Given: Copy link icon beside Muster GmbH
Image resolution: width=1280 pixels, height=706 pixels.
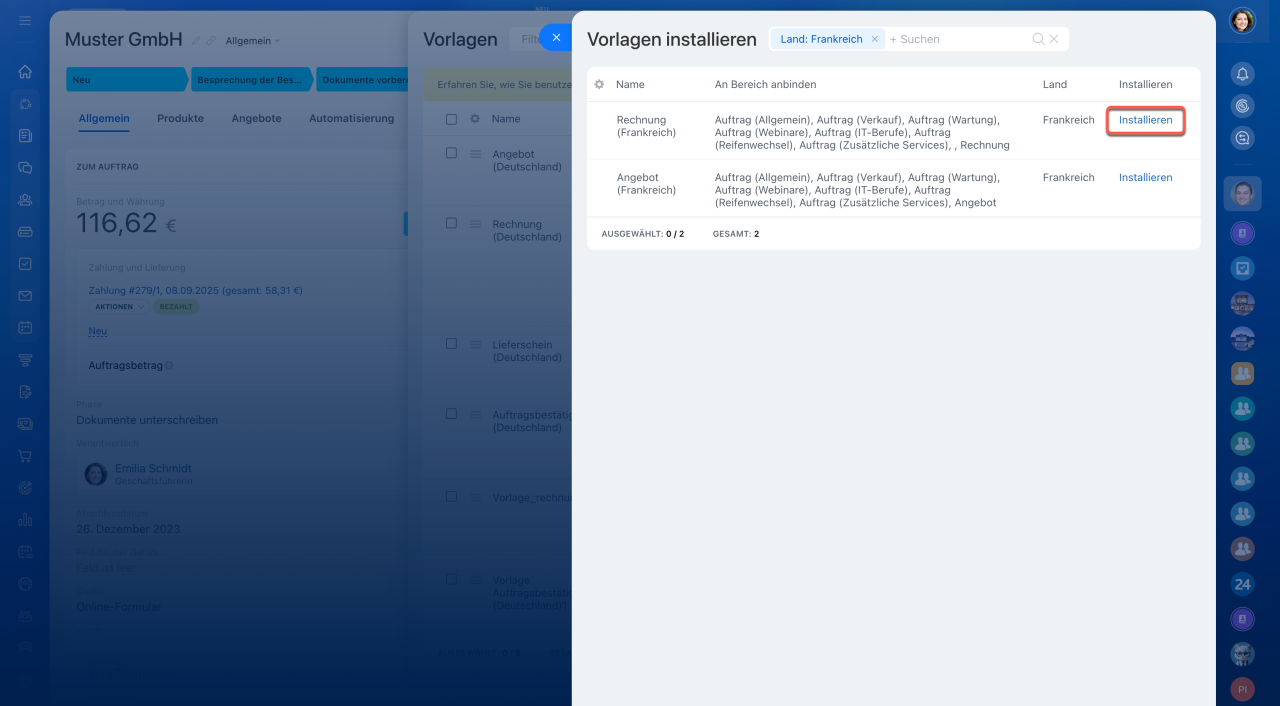Looking at the screenshot, I should (211, 41).
